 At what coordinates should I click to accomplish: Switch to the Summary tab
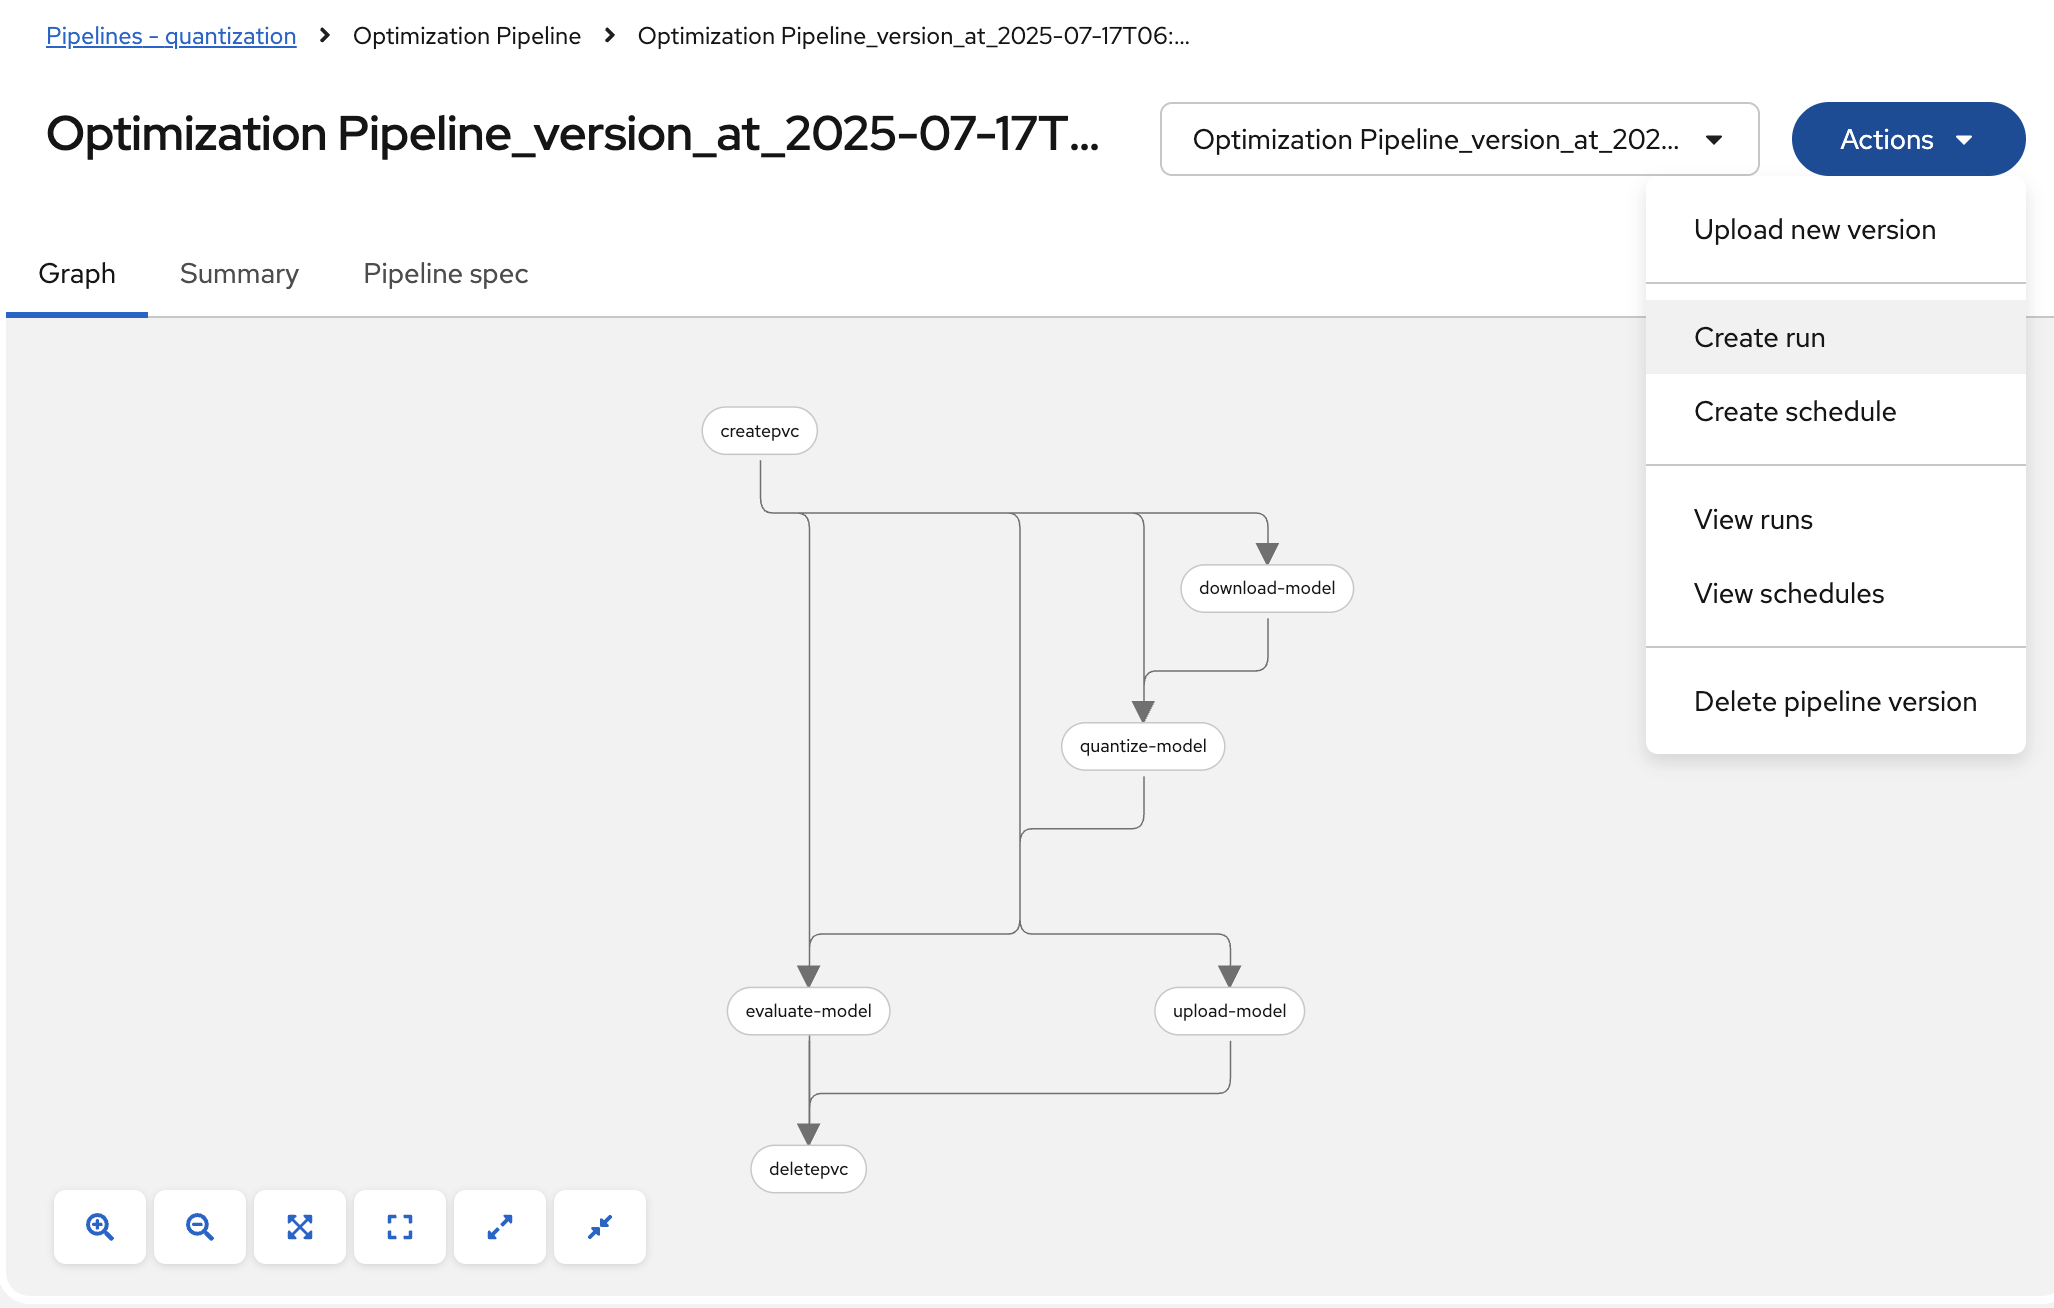(239, 274)
